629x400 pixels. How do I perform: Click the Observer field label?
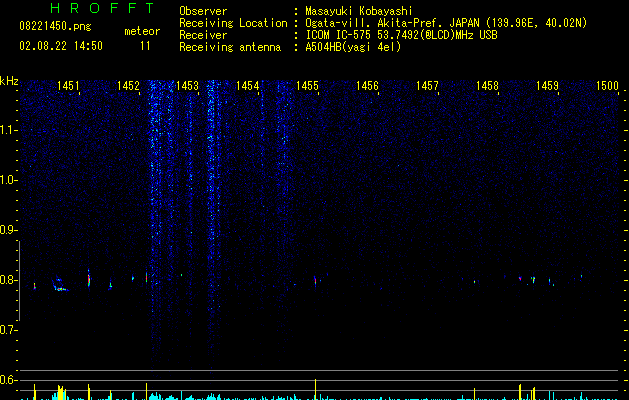point(203,11)
